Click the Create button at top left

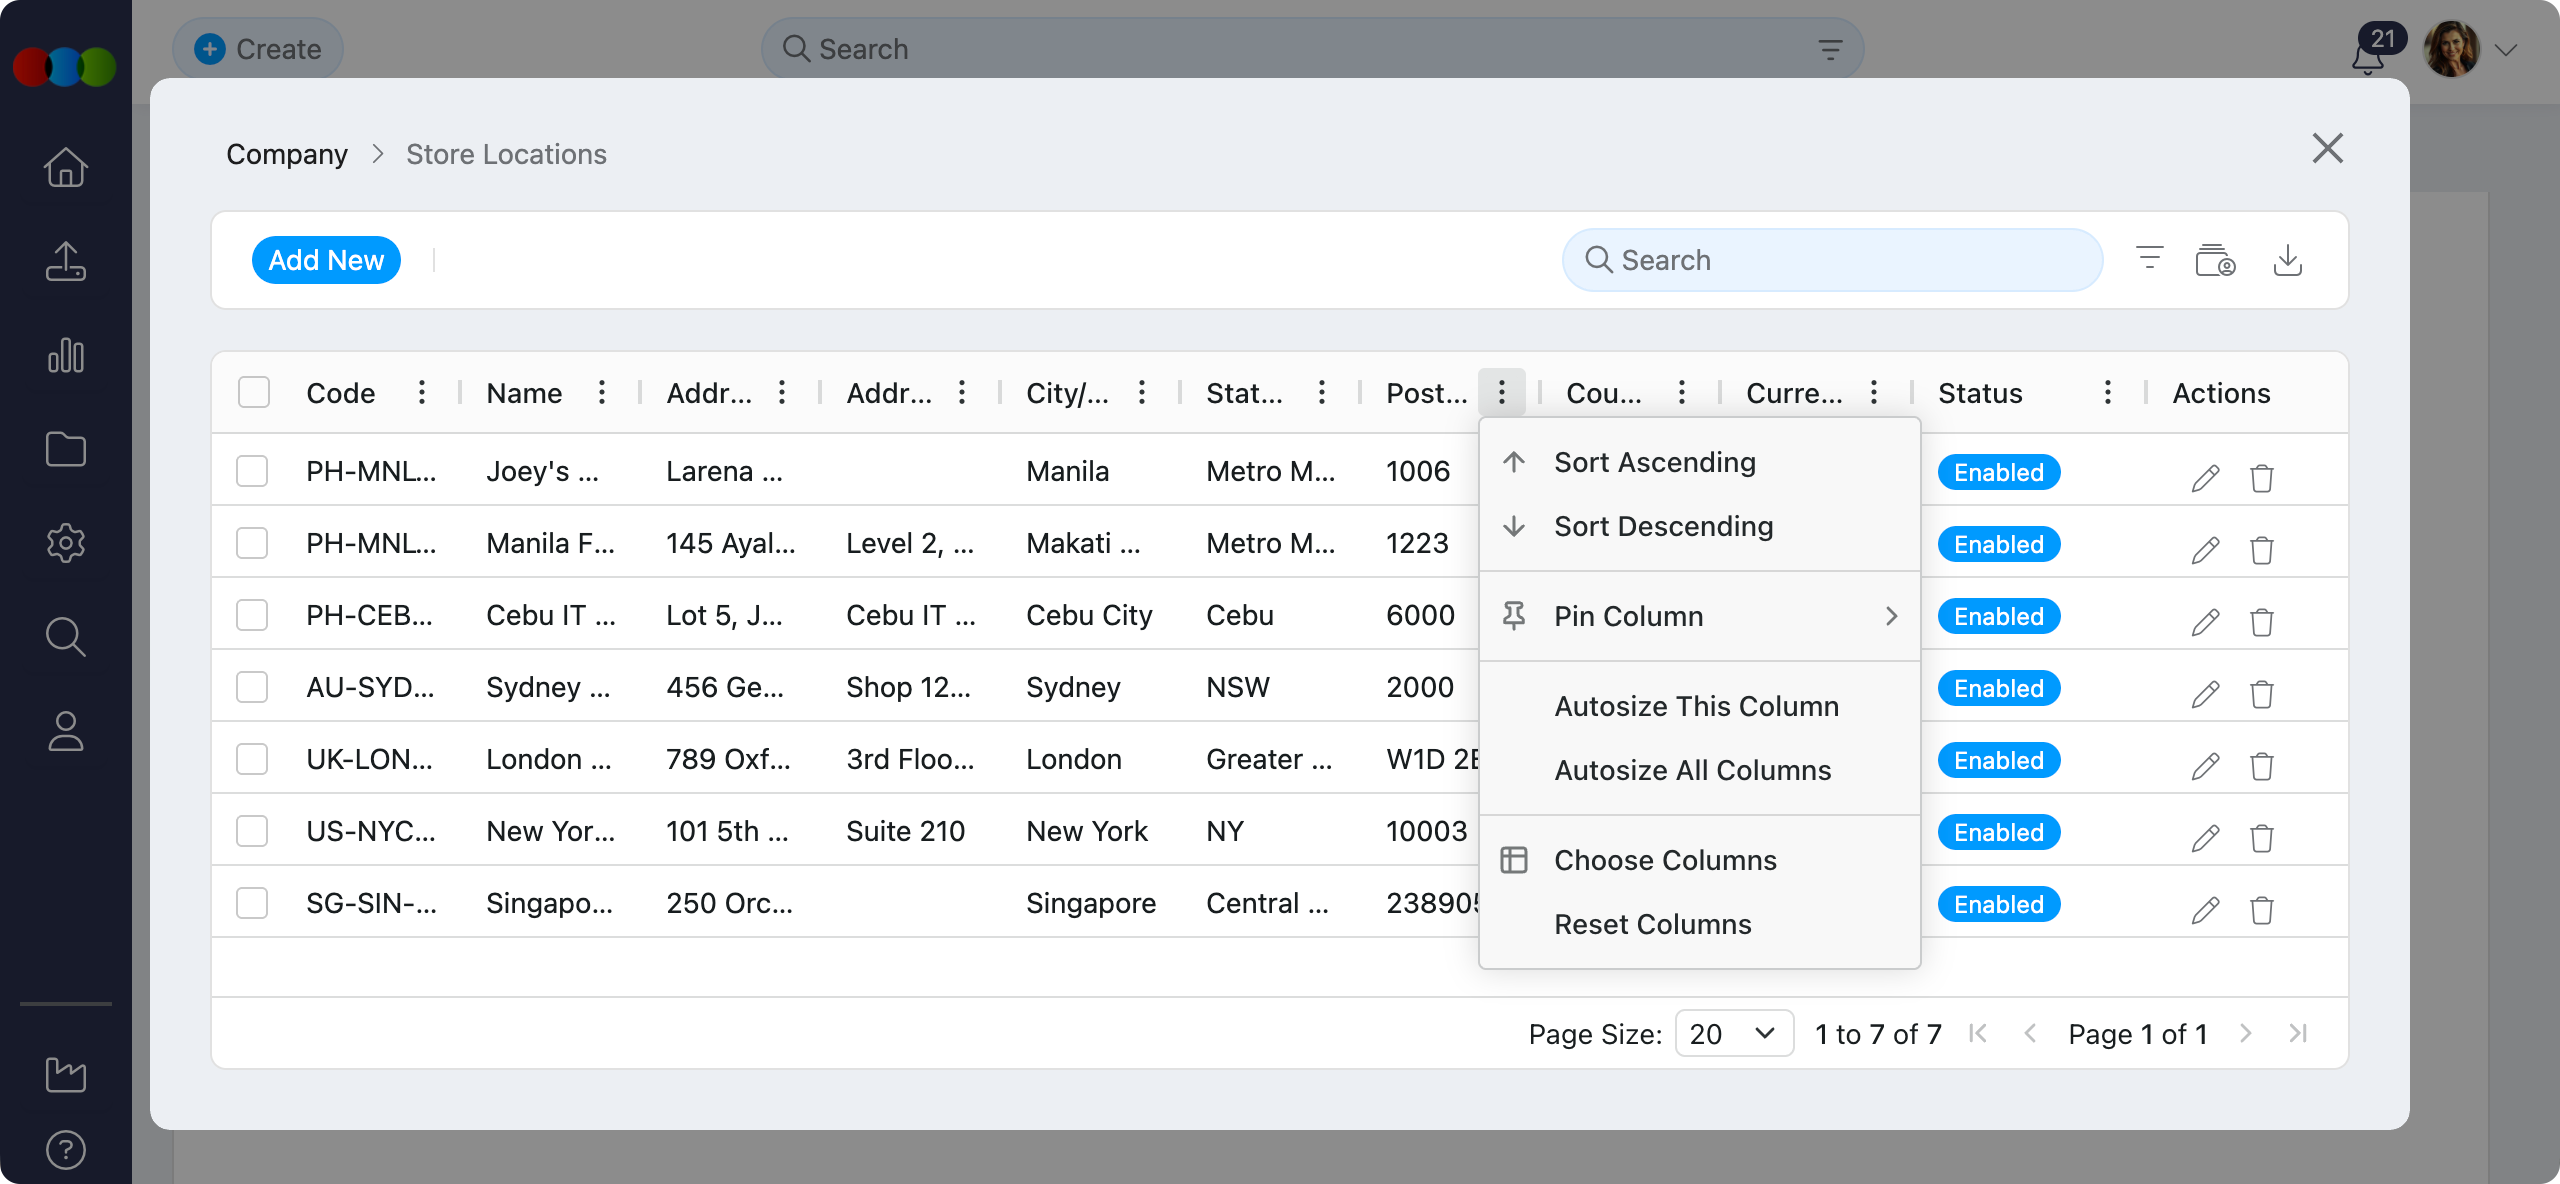click(x=258, y=48)
